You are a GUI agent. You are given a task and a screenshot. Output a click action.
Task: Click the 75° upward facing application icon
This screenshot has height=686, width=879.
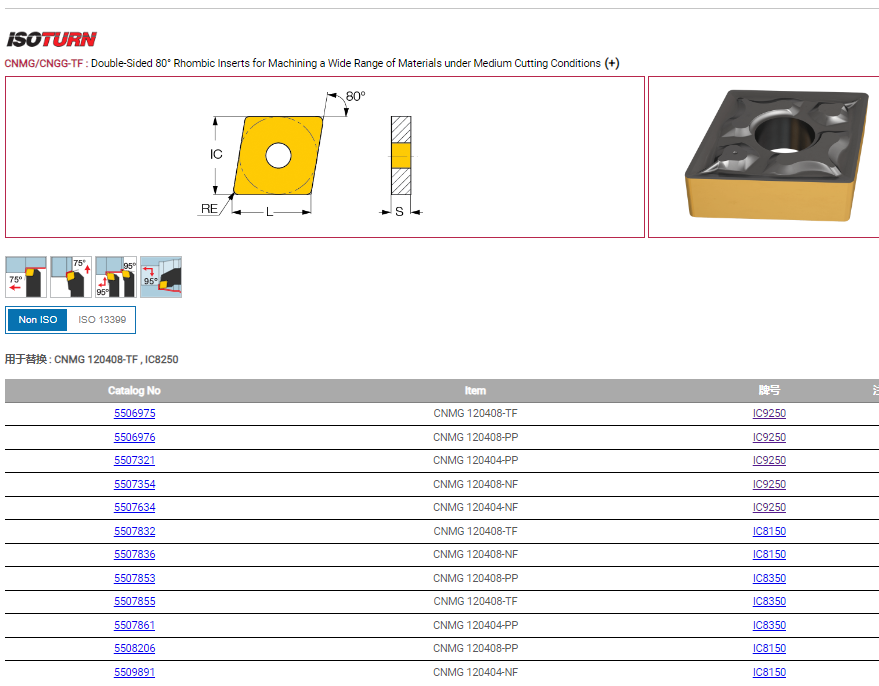[x=70, y=277]
